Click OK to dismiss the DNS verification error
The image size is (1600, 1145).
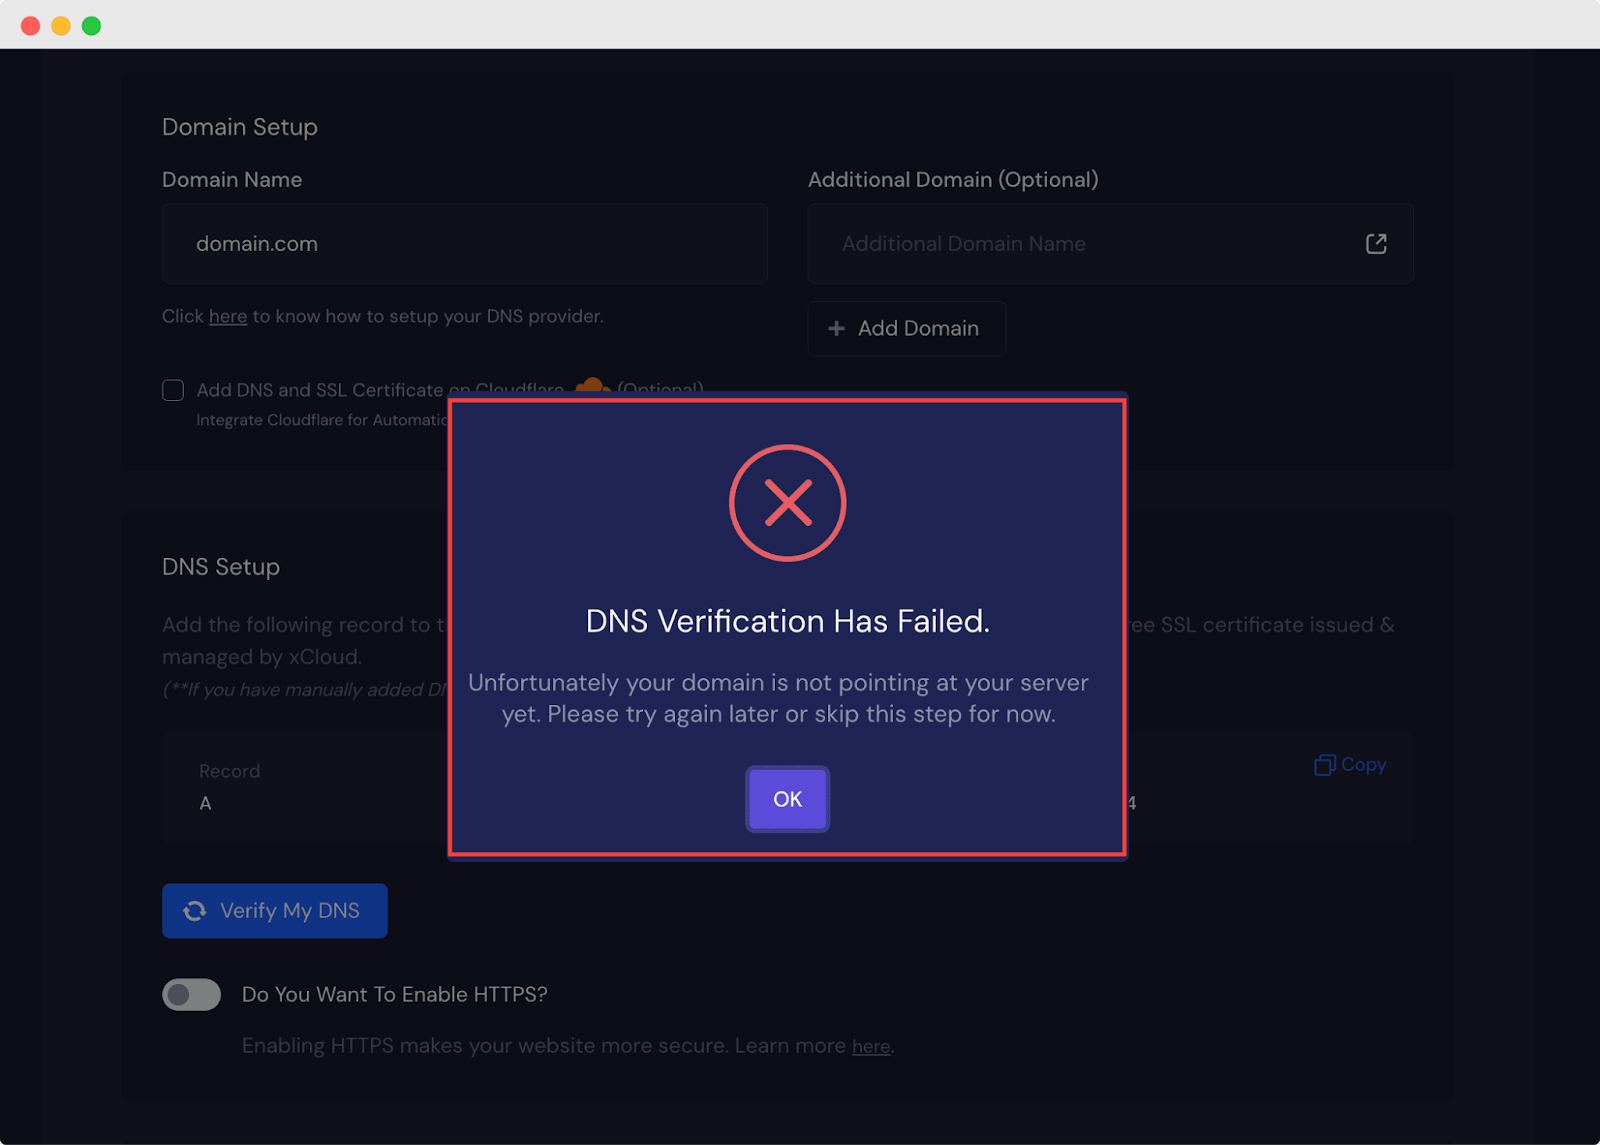pos(787,799)
